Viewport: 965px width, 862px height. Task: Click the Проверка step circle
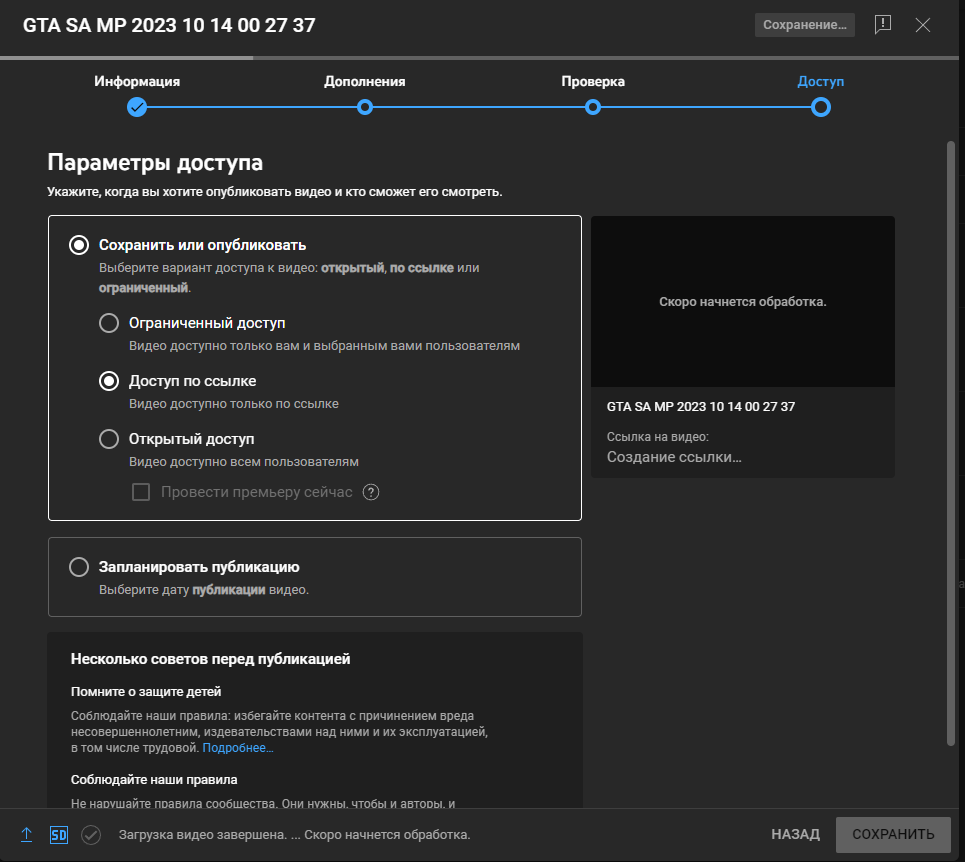[x=593, y=107]
